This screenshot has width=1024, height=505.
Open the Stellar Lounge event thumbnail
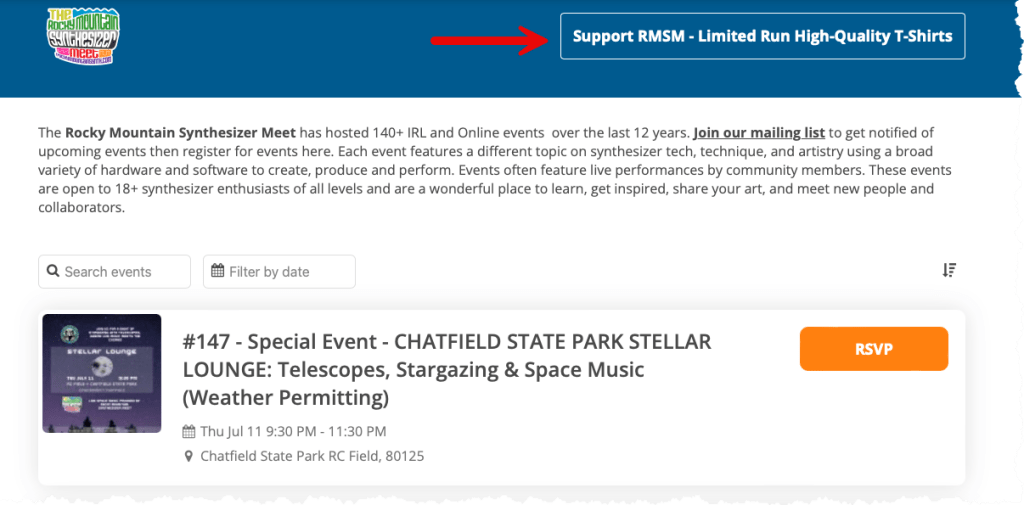tap(102, 373)
